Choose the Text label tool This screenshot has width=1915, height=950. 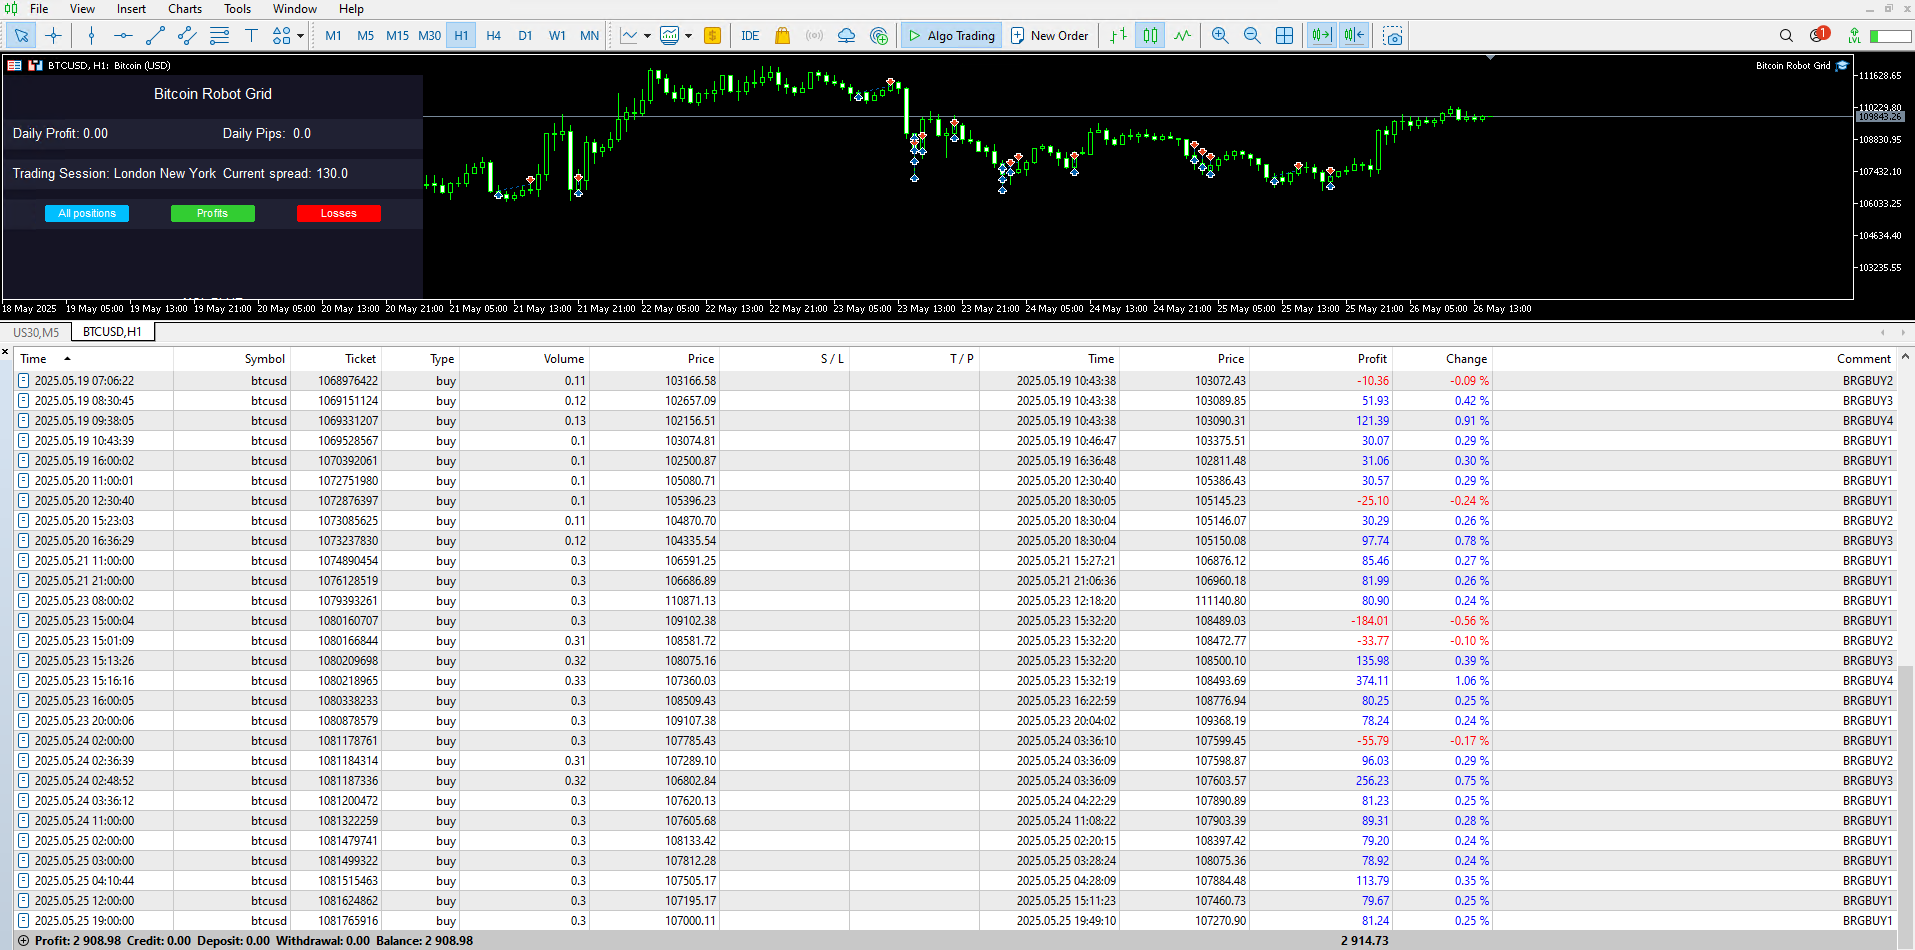pyautogui.click(x=251, y=36)
